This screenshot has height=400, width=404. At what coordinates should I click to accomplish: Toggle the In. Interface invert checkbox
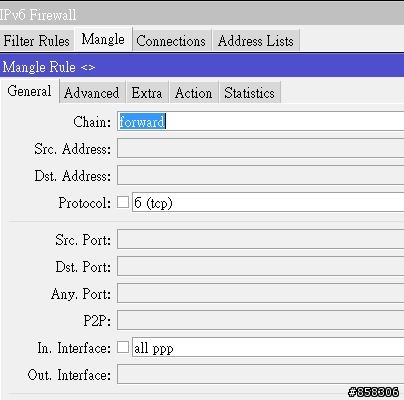(x=123, y=347)
